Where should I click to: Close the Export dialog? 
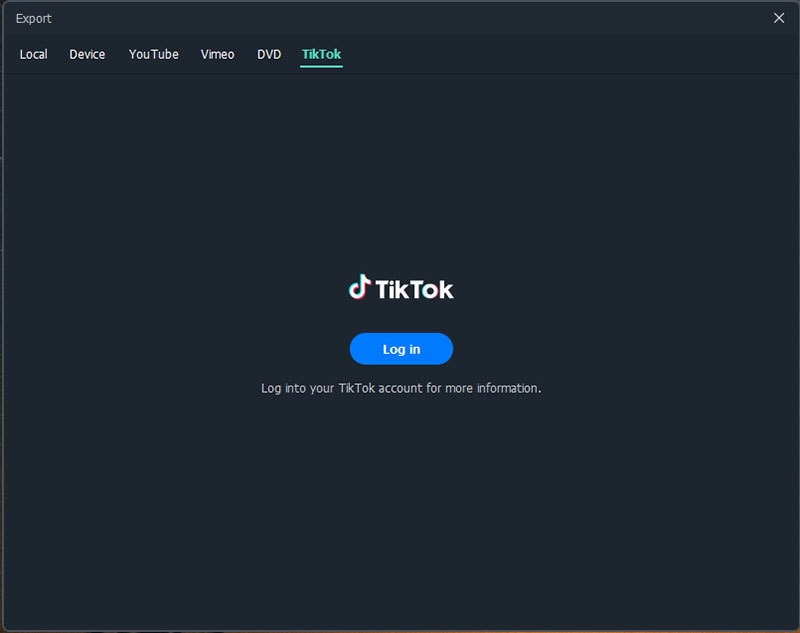point(779,18)
